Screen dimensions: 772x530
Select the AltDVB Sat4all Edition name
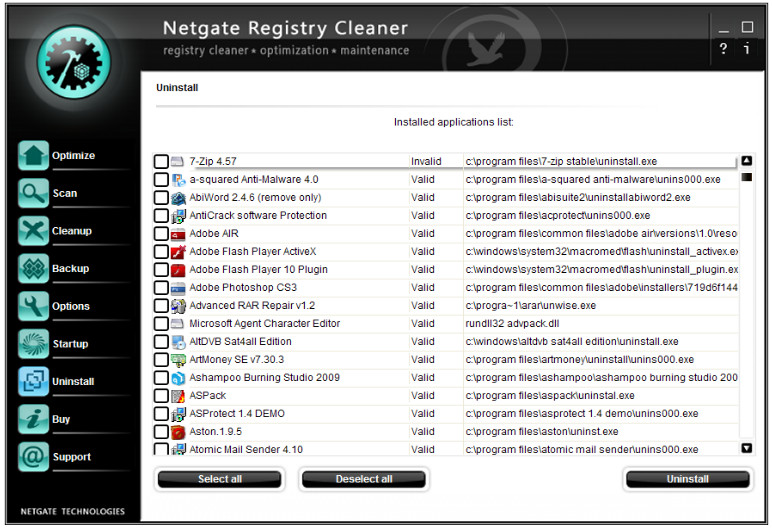click(240, 342)
